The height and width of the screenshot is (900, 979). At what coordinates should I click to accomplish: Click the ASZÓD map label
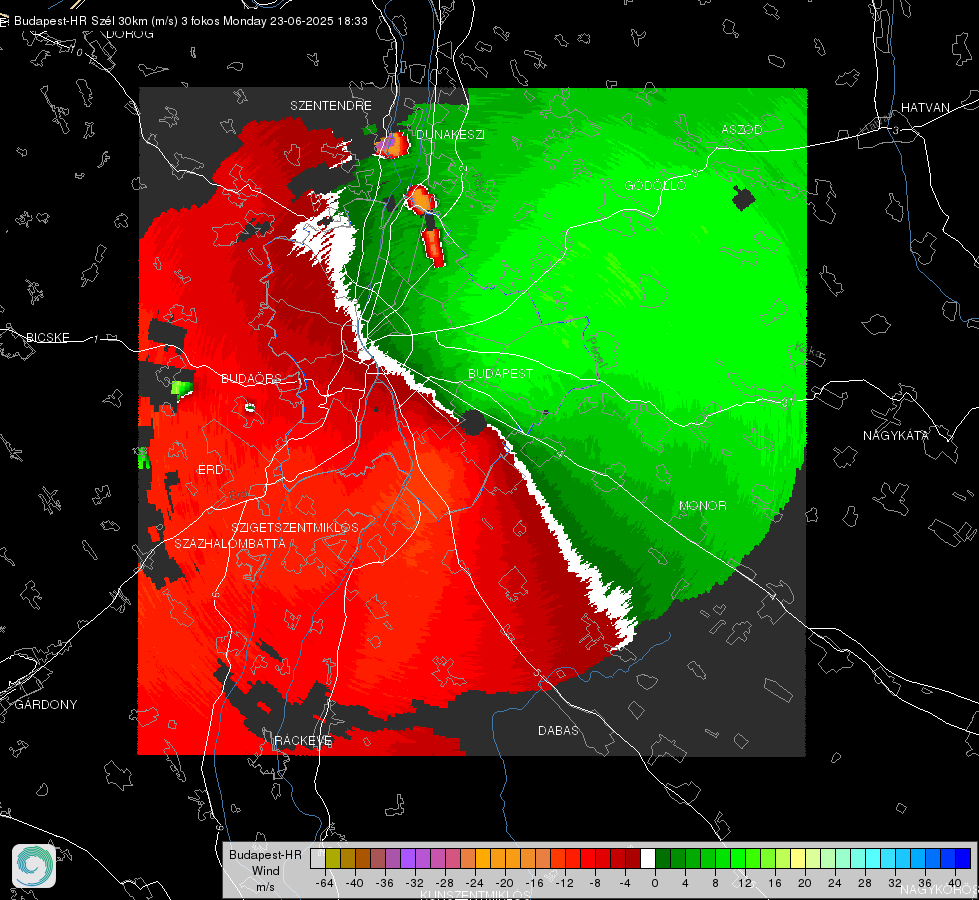pos(742,129)
